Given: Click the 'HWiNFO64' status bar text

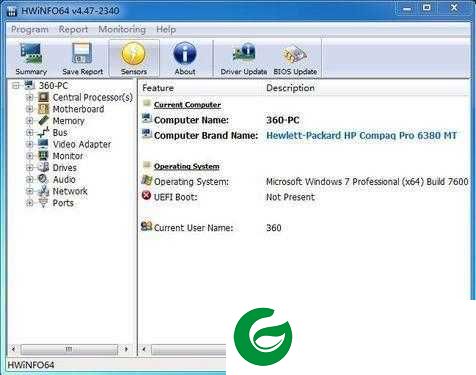Looking at the screenshot, I should point(31,365).
